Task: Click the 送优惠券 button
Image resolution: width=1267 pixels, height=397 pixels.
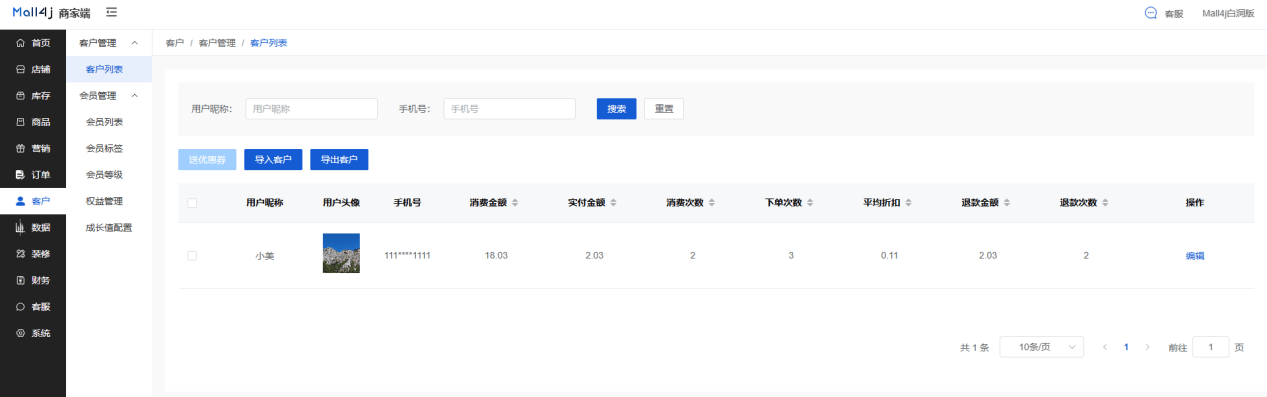Action: point(207,159)
